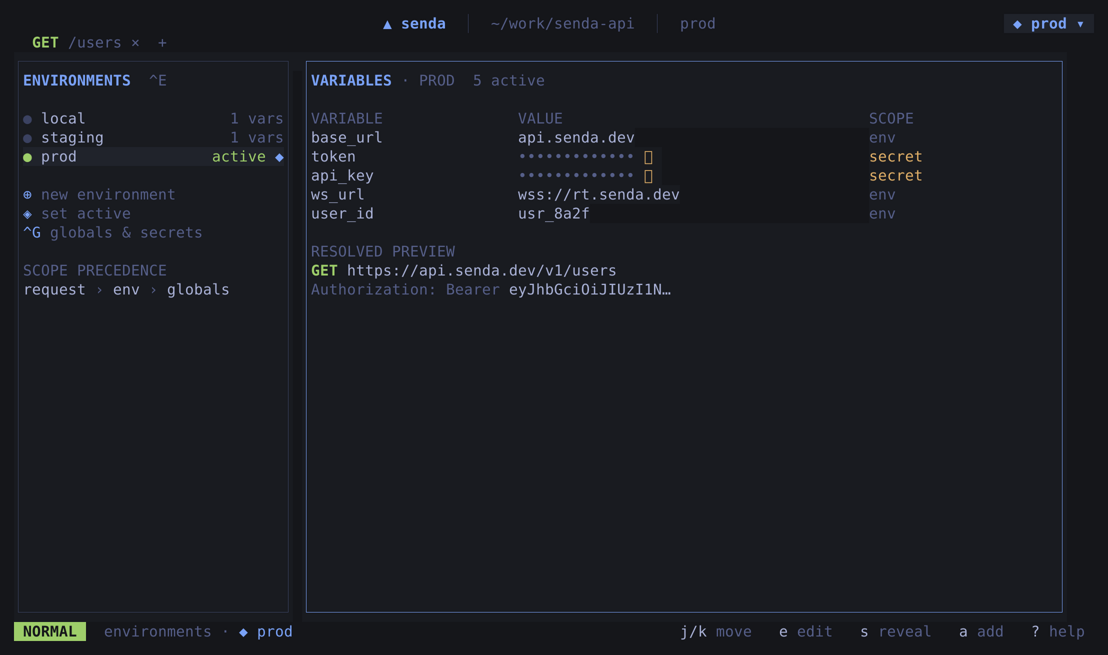The height and width of the screenshot is (655, 1108).
Task: Click the e edit shortcut hint
Action: 806,632
